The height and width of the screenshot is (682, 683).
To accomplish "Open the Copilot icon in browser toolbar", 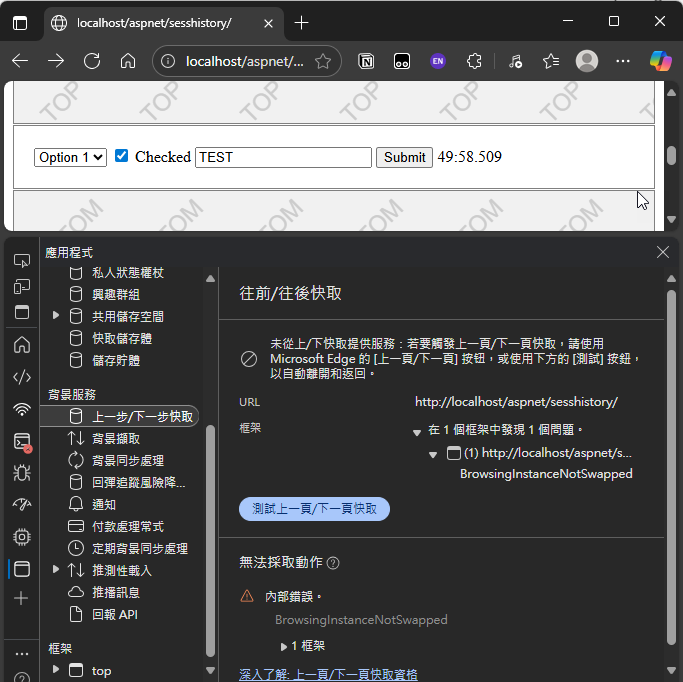I will 660,61.
